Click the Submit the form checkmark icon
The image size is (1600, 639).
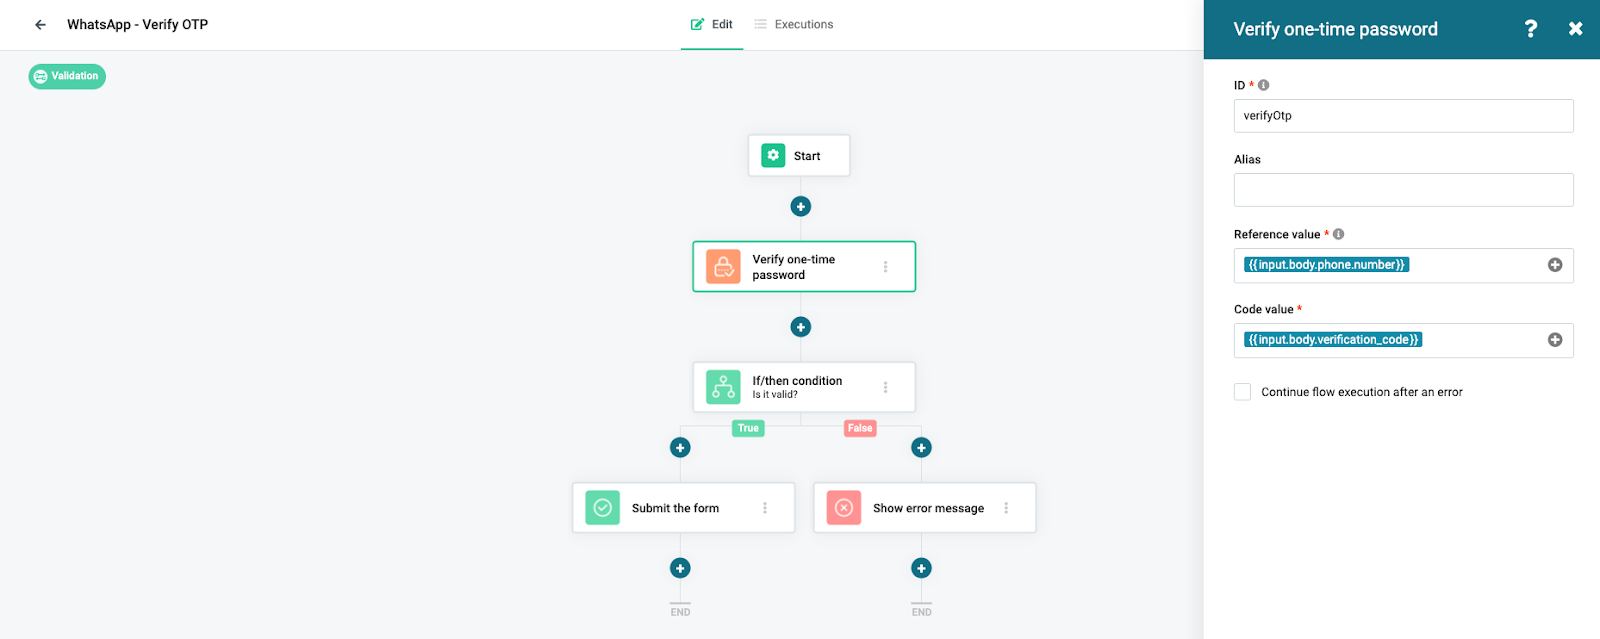coord(602,508)
